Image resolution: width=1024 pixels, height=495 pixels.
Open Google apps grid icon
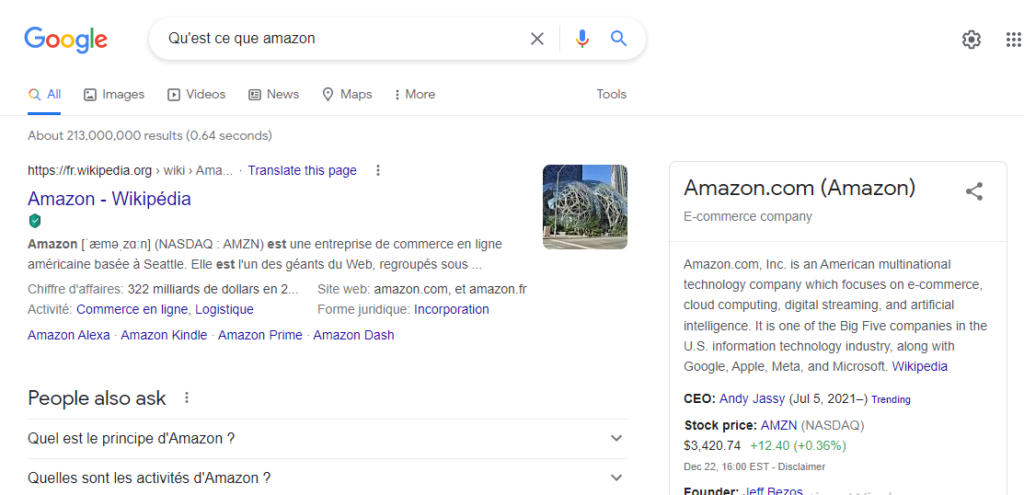(1013, 39)
